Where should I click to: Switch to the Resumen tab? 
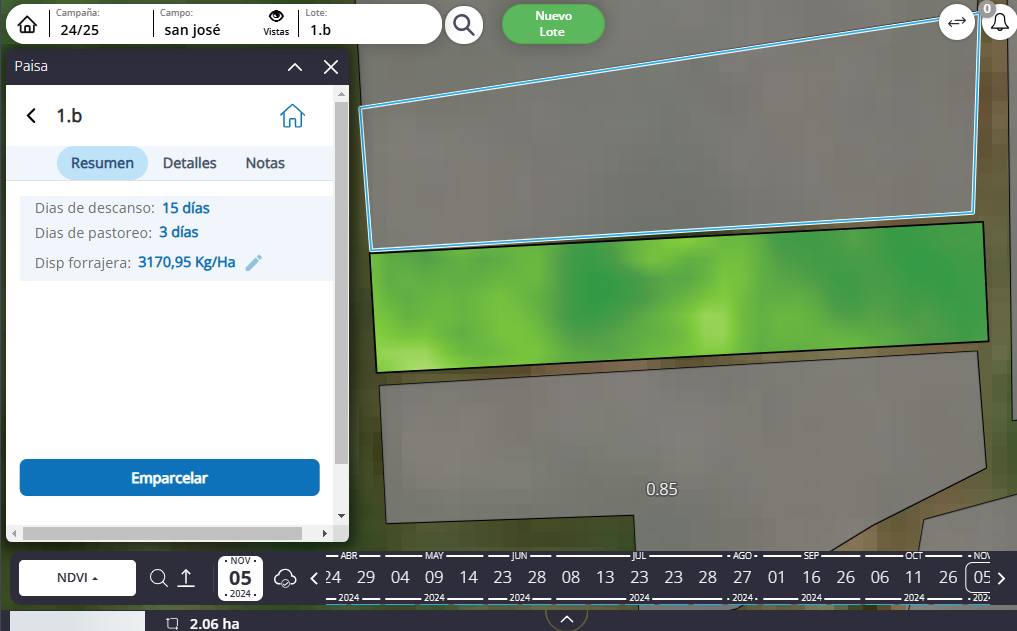(x=102, y=163)
